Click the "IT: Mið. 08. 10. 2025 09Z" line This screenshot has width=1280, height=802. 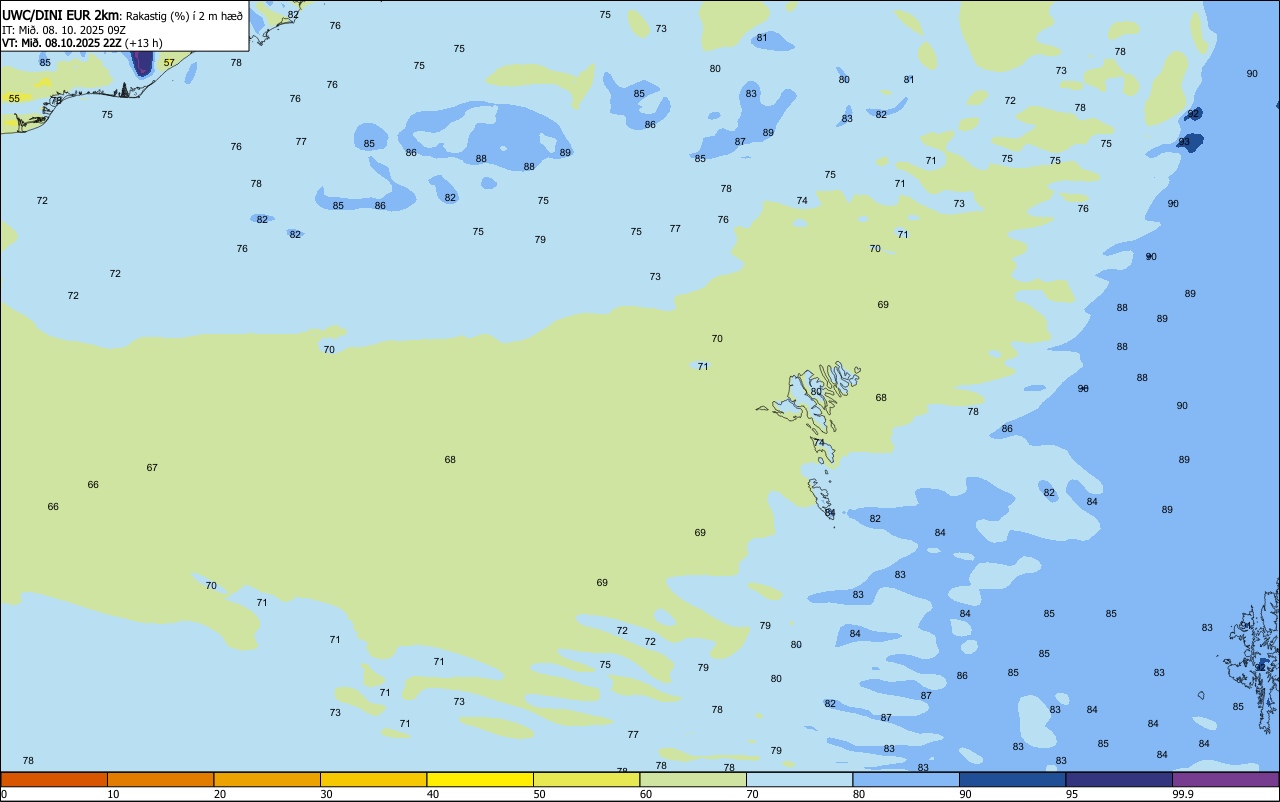click(x=65, y=30)
